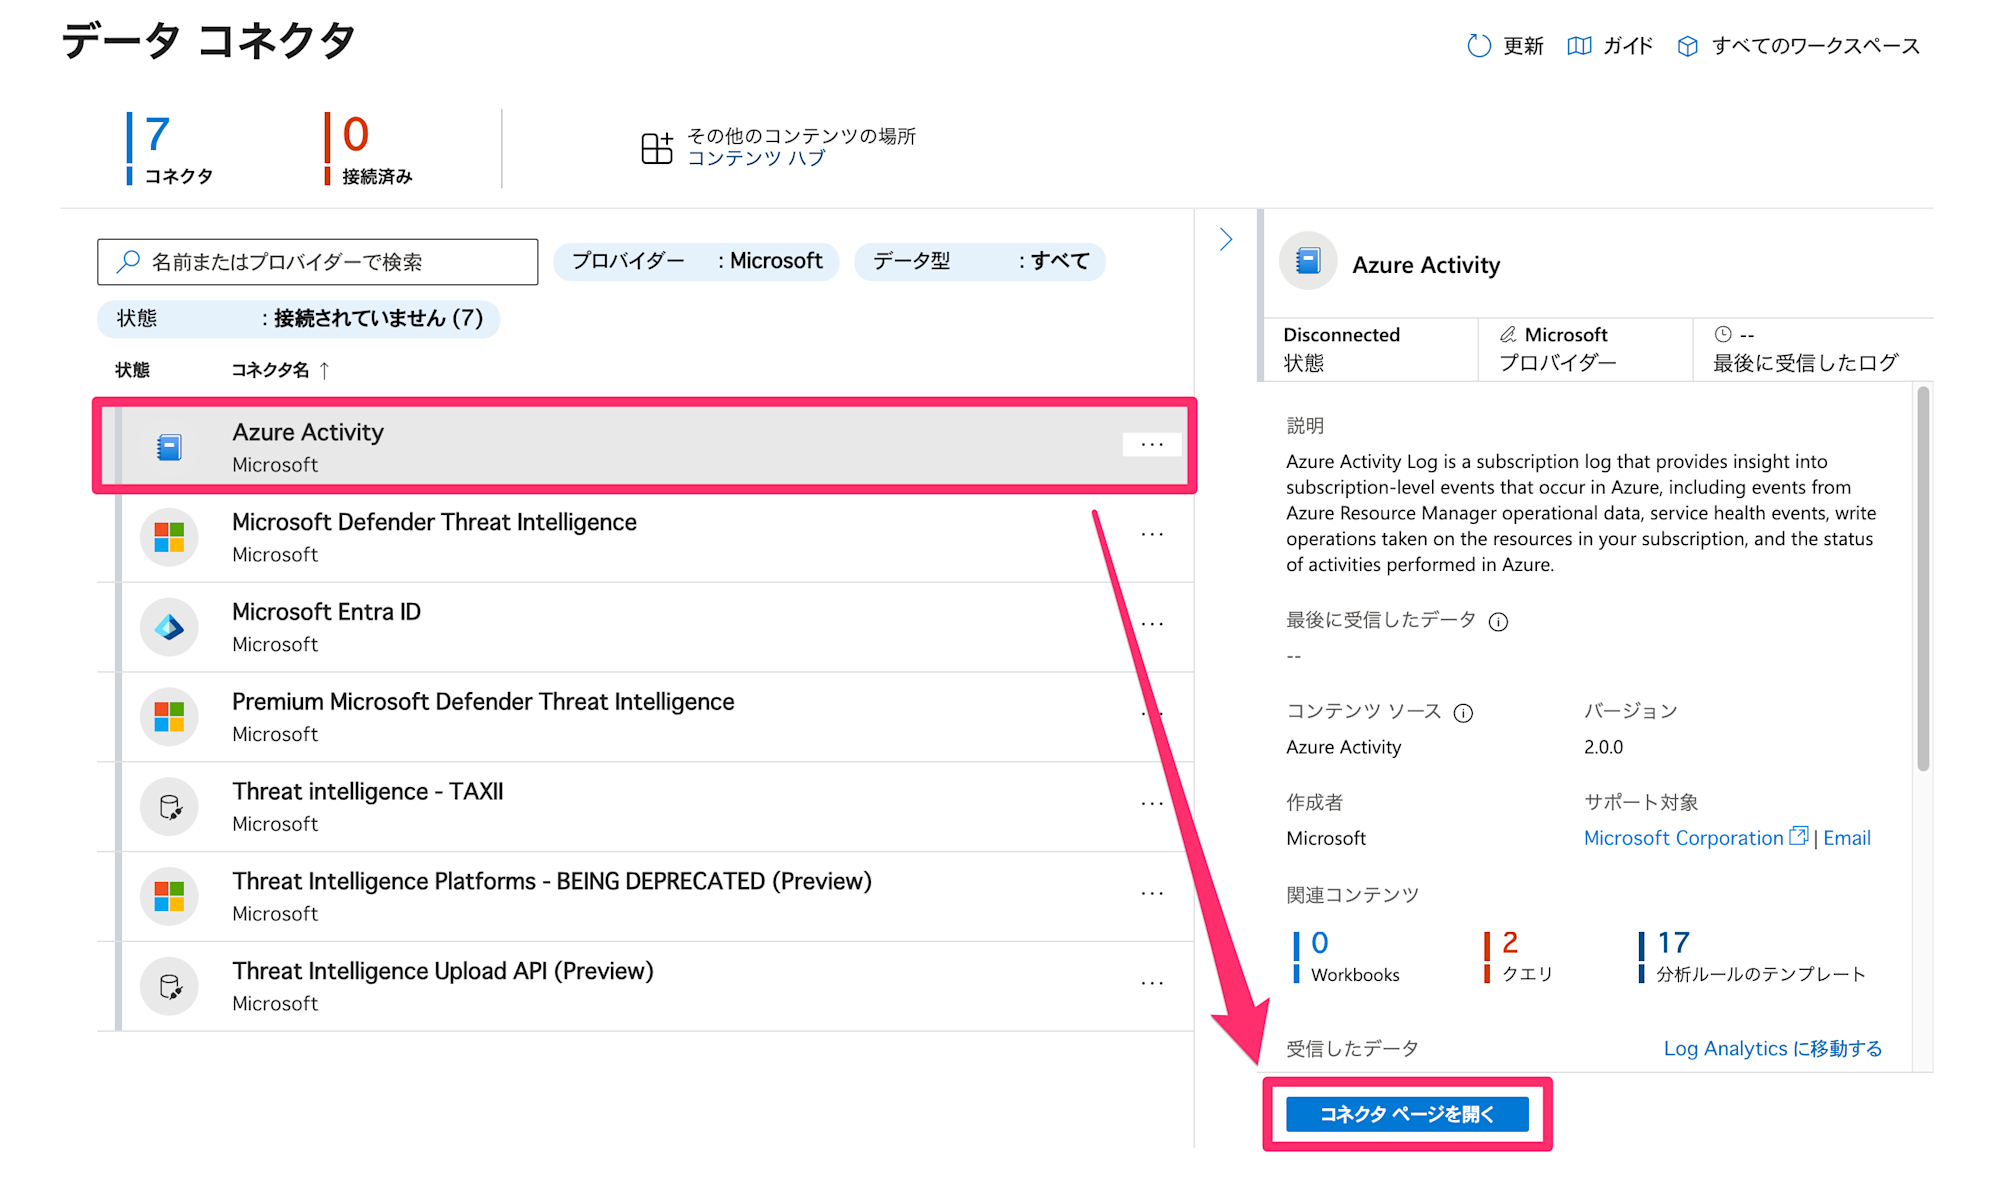Click the Threat Intelligence Upload API database icon
2000x1182 pixels.
click(x=169, y=987)
